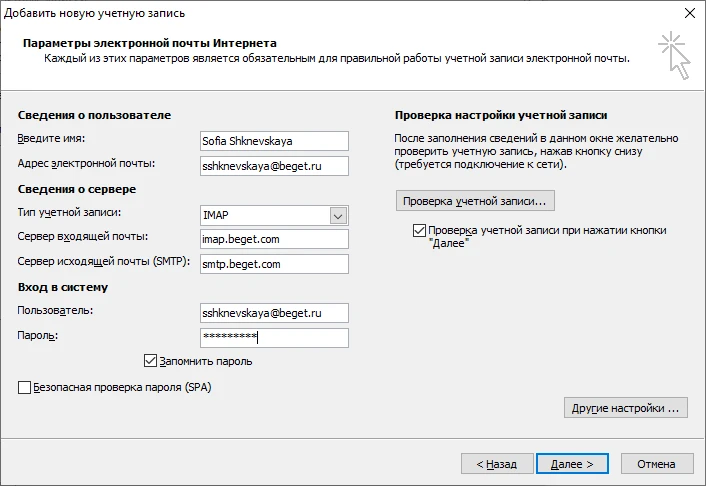Click the 'Проверка учетной записи...' button

point(475,201)
